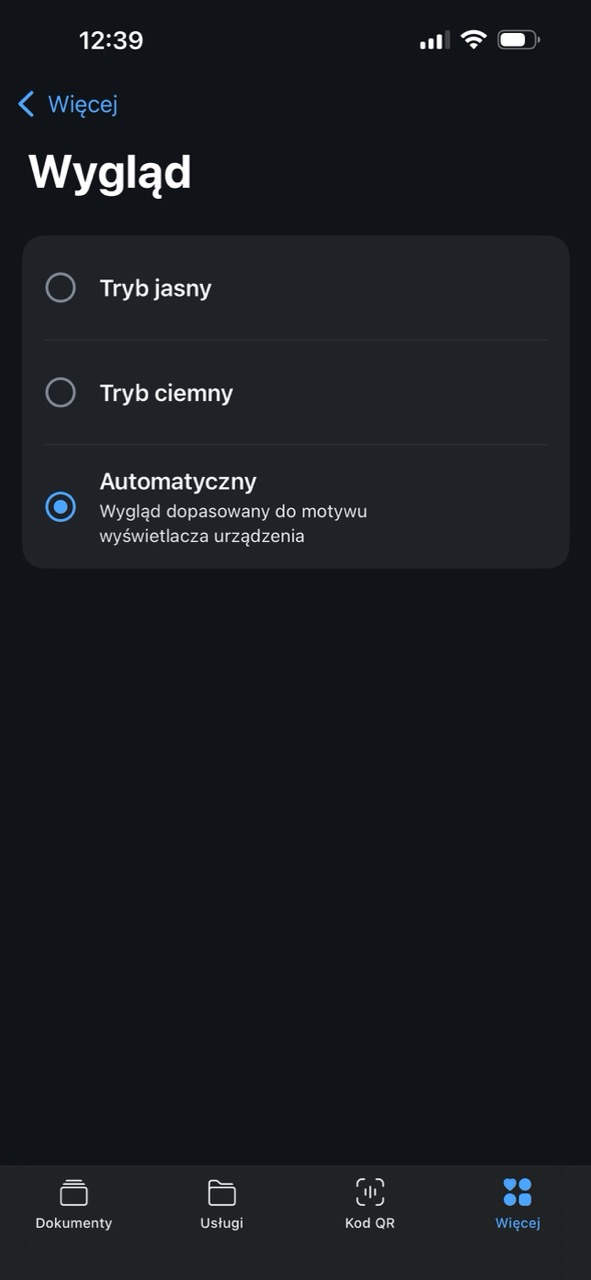591x1280 pixels.
Task: Tap the Kod QR scanner icon
Action: click(x=370, y=1192)
